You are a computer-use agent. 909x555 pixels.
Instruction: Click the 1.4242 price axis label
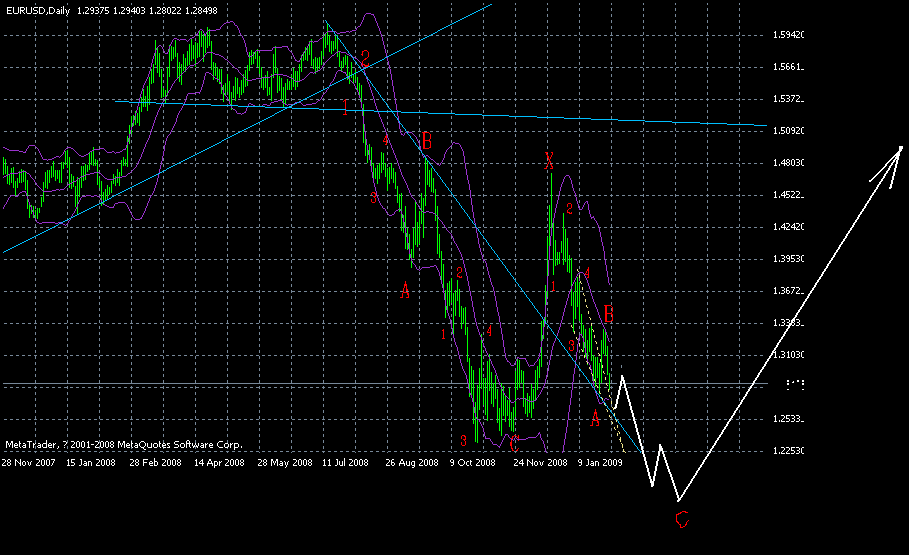[x=788, y=226]
